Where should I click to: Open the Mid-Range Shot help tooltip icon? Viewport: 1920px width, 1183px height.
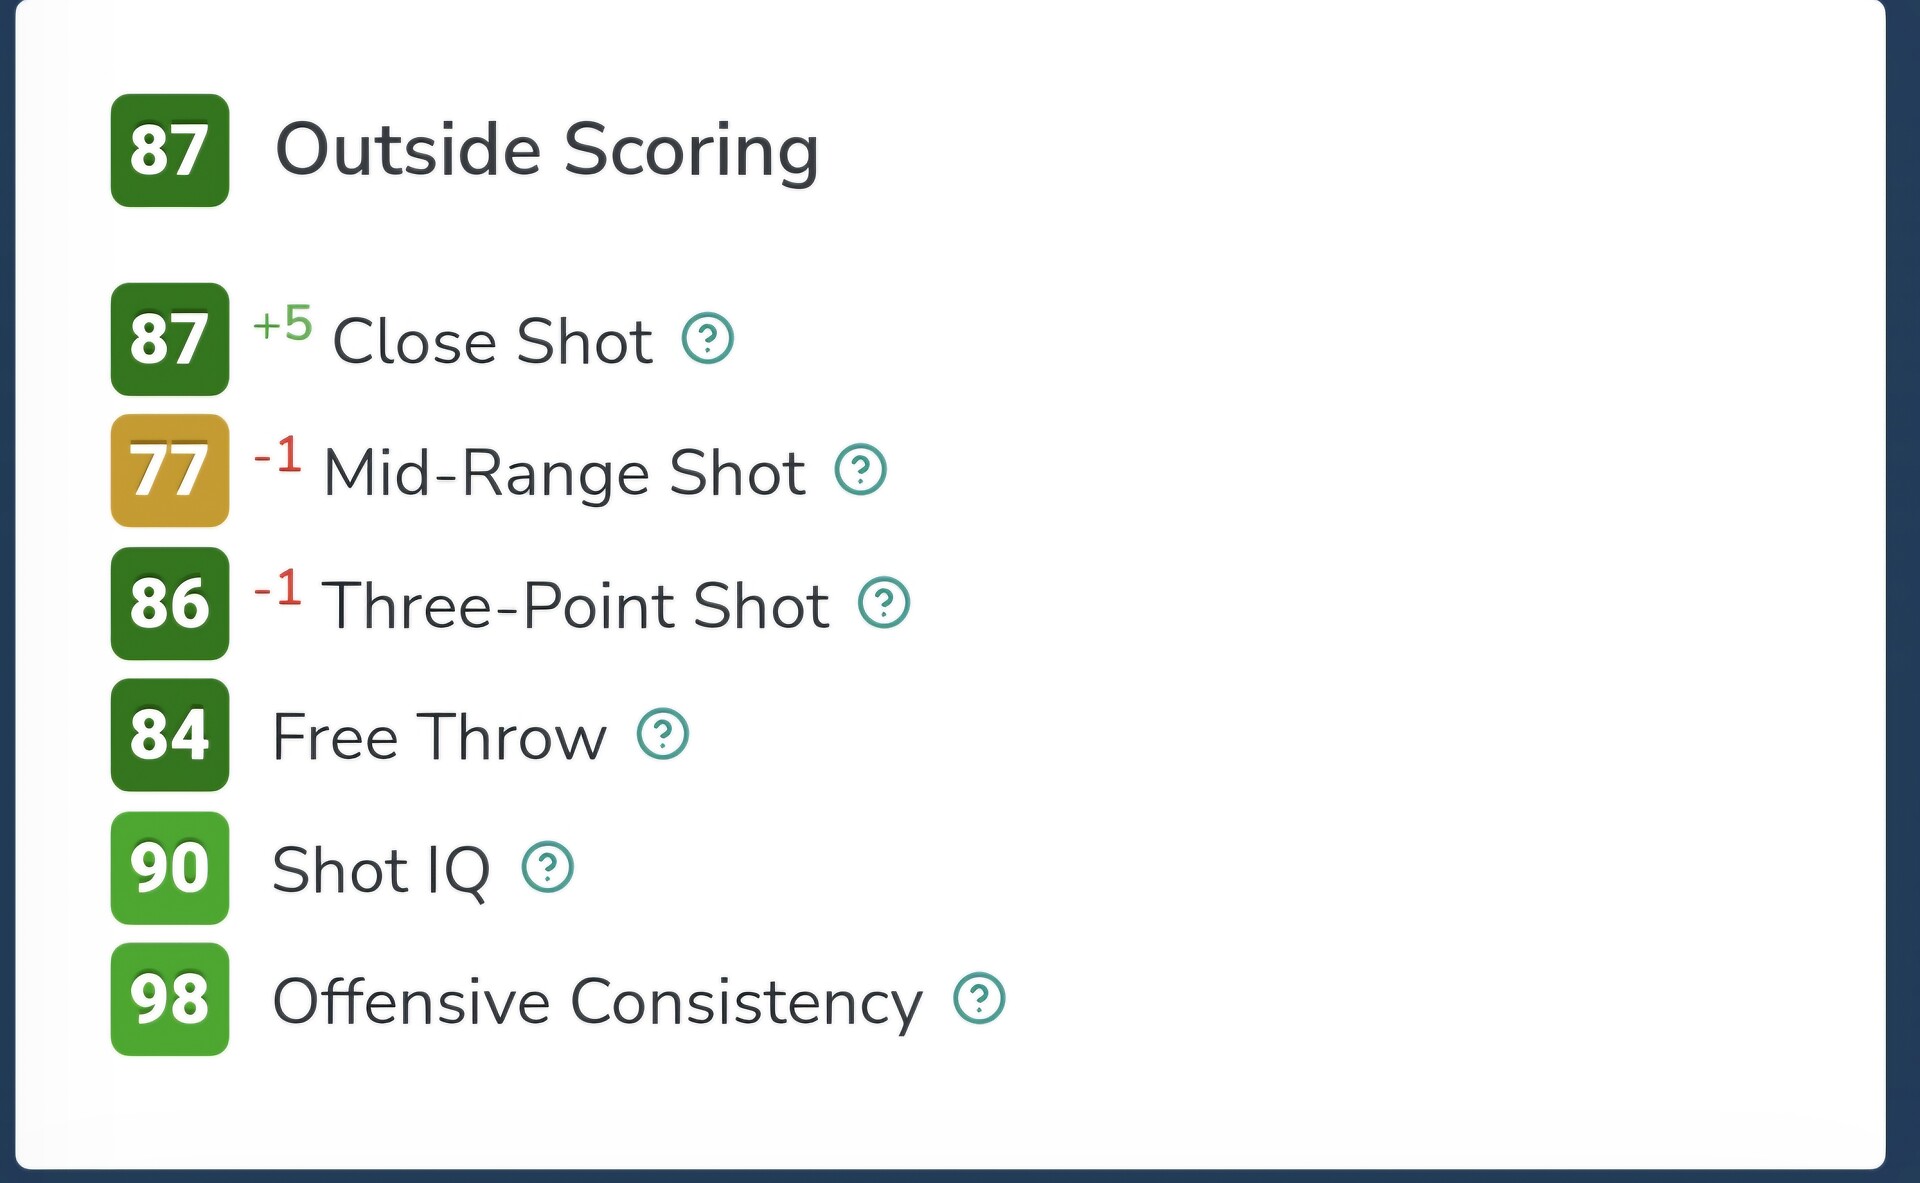861,470
